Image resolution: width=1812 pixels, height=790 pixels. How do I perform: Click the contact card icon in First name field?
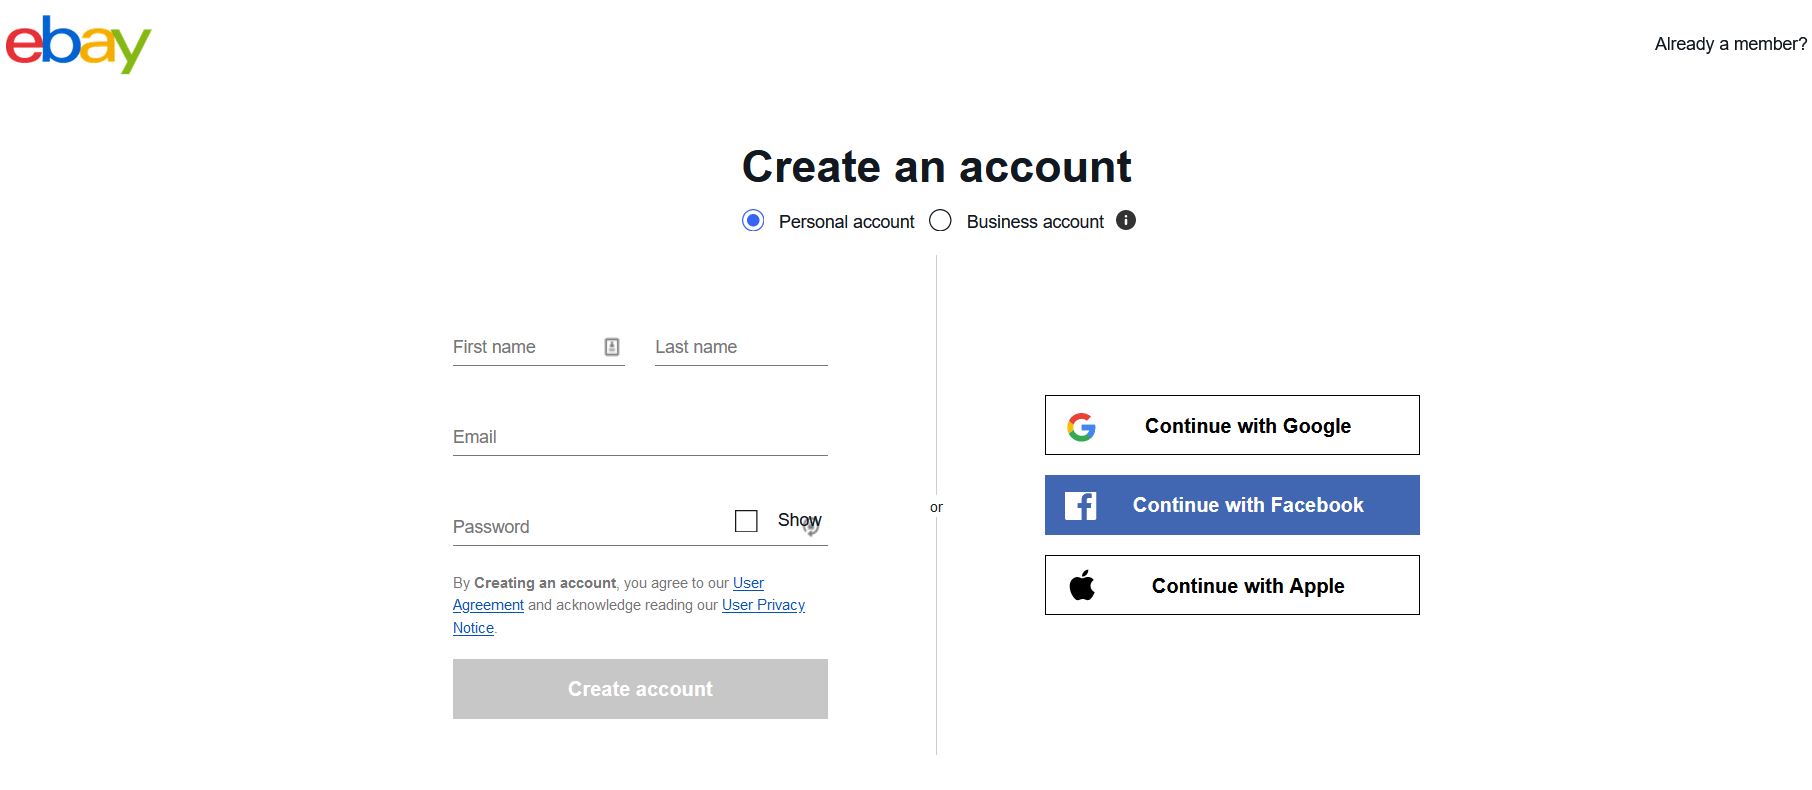point(612,346)
